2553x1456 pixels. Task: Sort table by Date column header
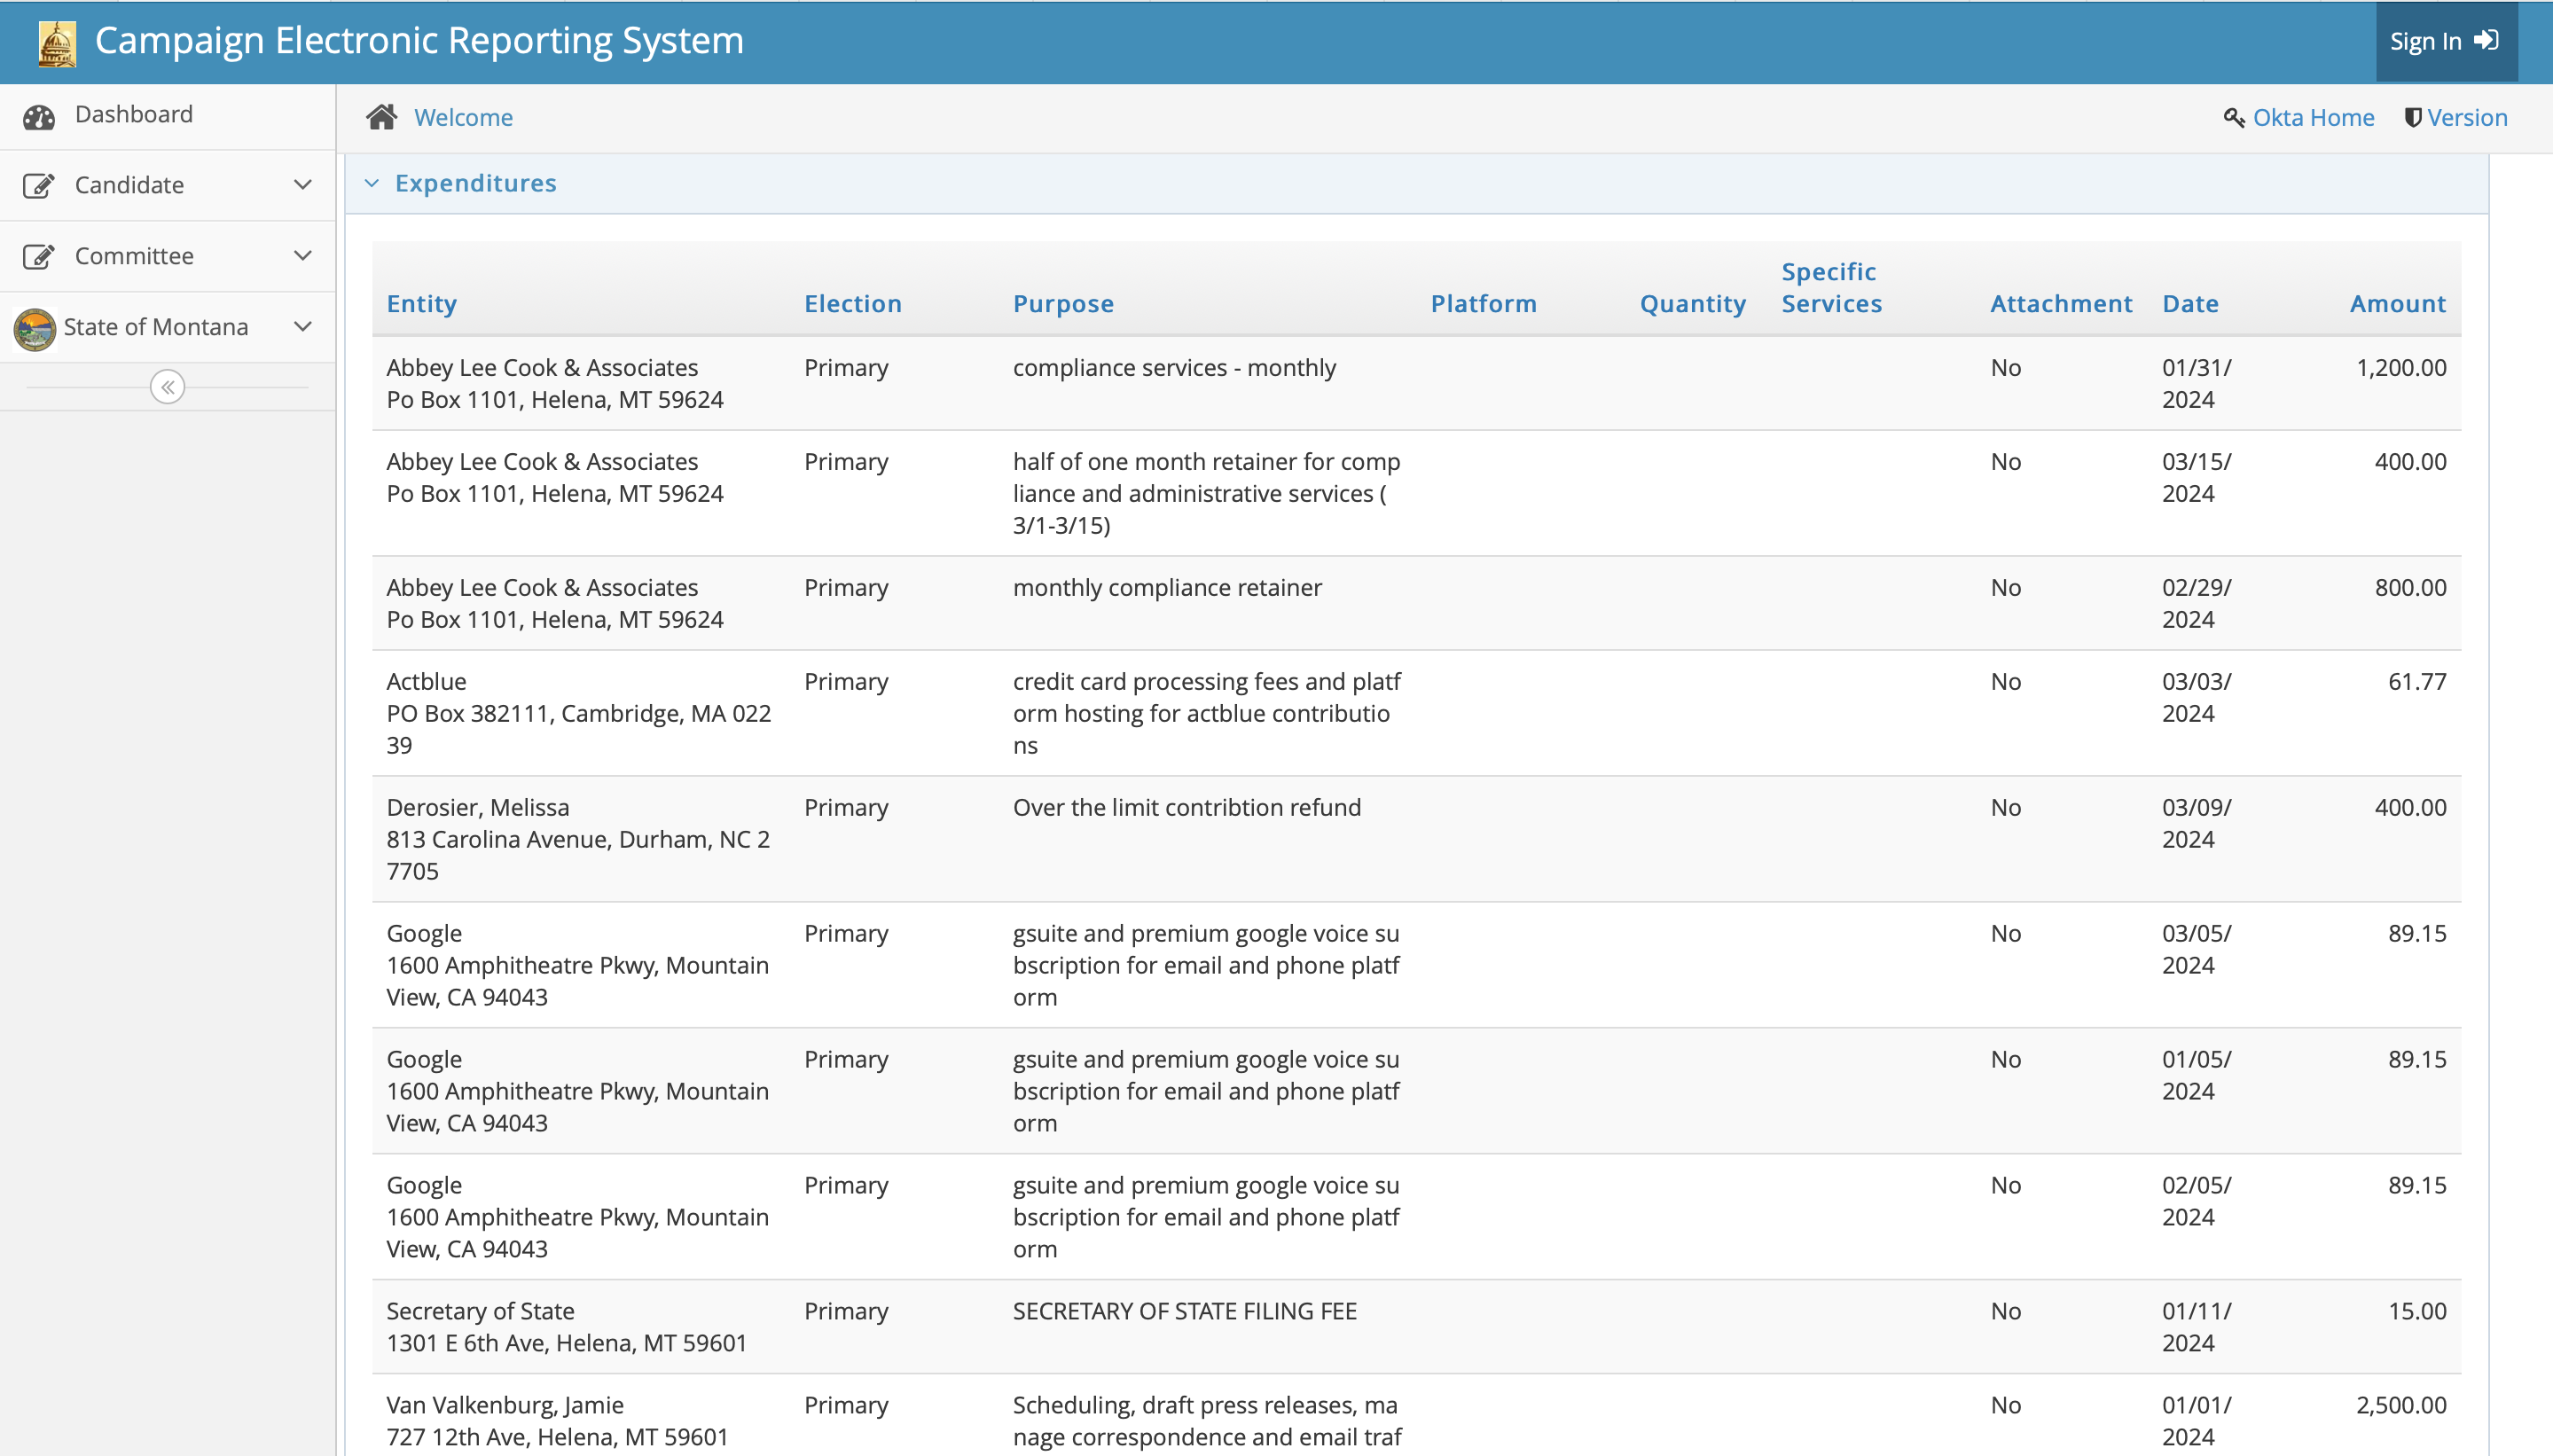(x=2190, y=304)
